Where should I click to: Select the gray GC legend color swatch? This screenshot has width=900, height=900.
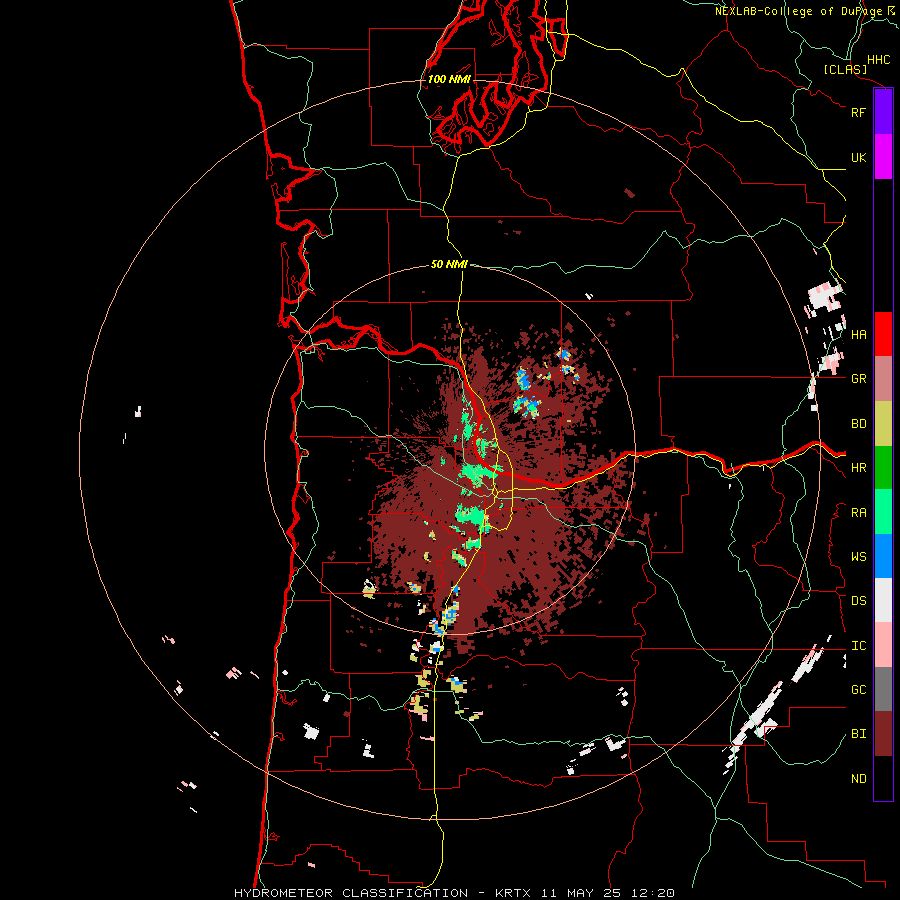(x=883, y=689)
